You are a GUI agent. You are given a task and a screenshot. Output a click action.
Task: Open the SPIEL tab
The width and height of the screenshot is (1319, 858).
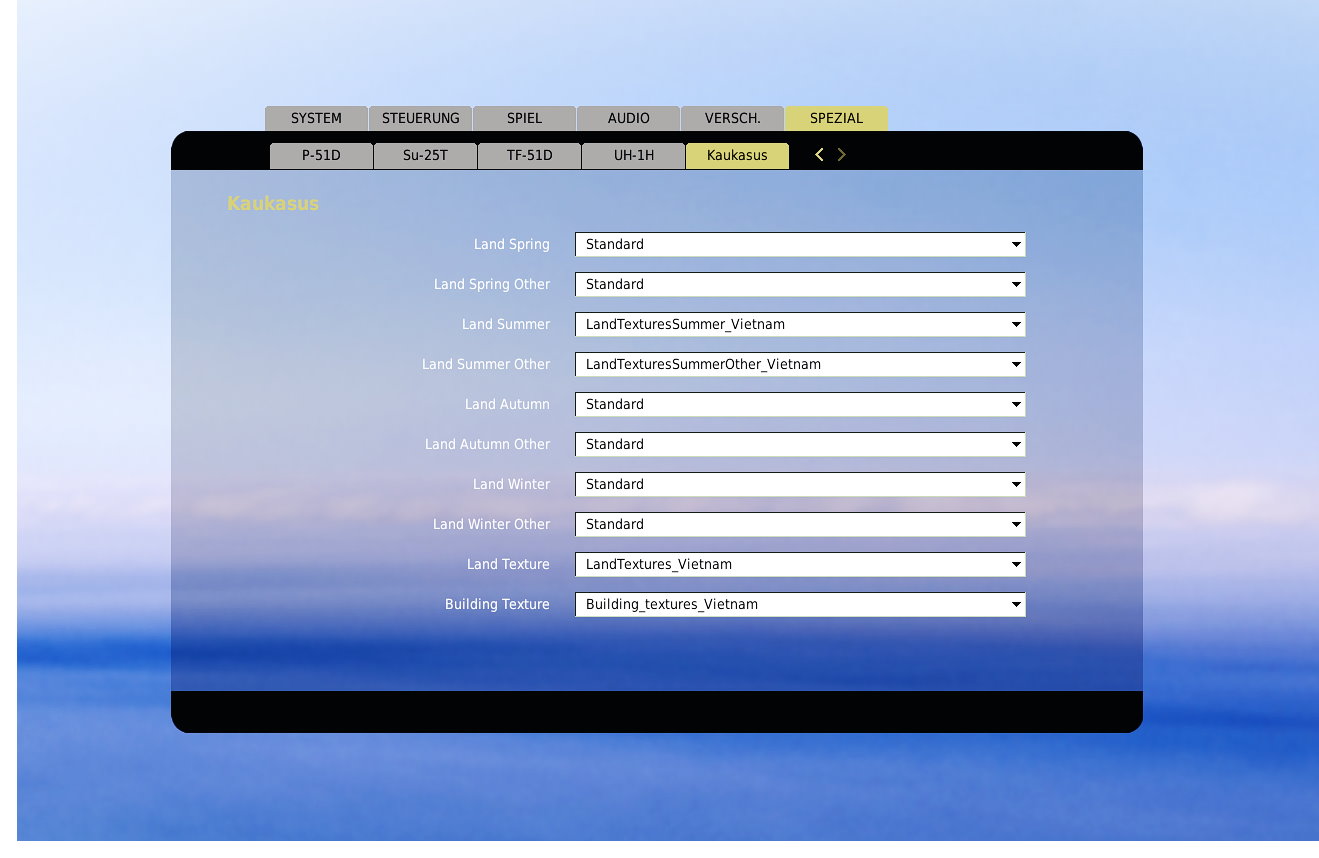point(524,118)
